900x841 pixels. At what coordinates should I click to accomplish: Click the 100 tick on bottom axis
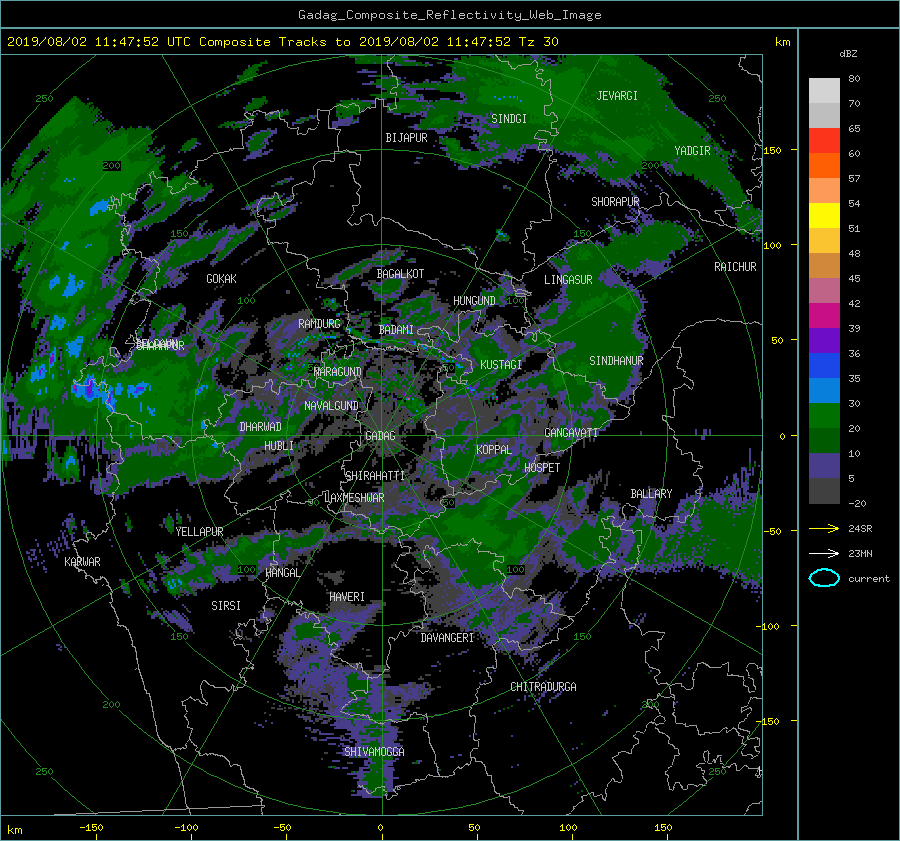tap(568, 827)
